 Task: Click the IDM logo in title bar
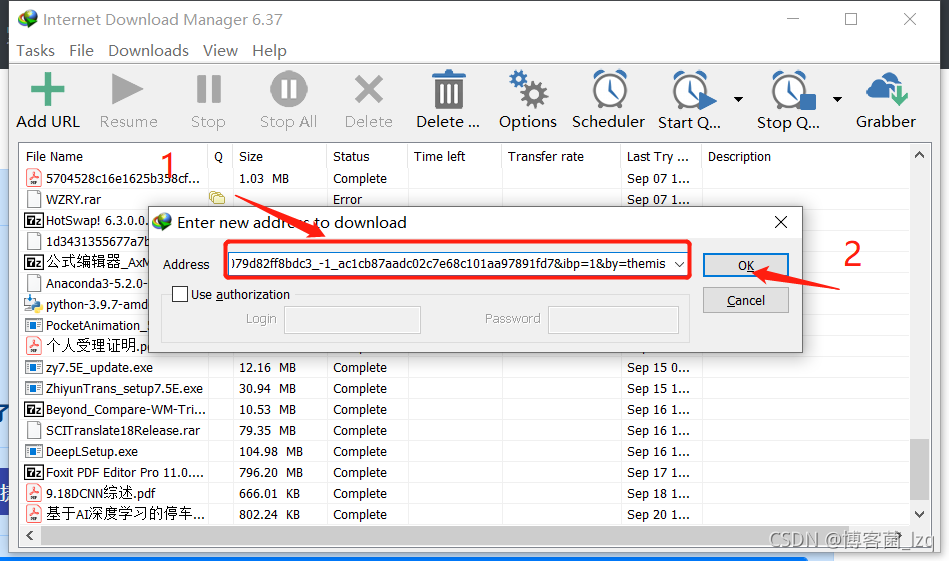[27, 19]
